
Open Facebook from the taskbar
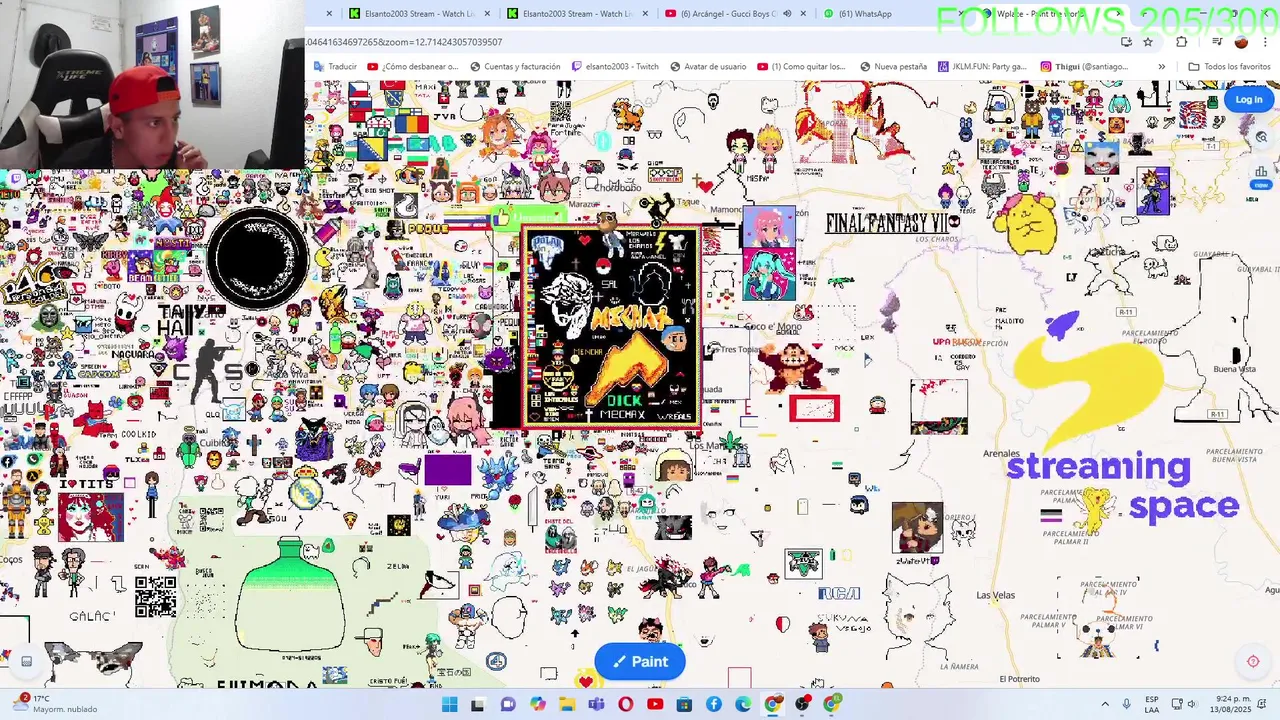[x=714, y=705]
